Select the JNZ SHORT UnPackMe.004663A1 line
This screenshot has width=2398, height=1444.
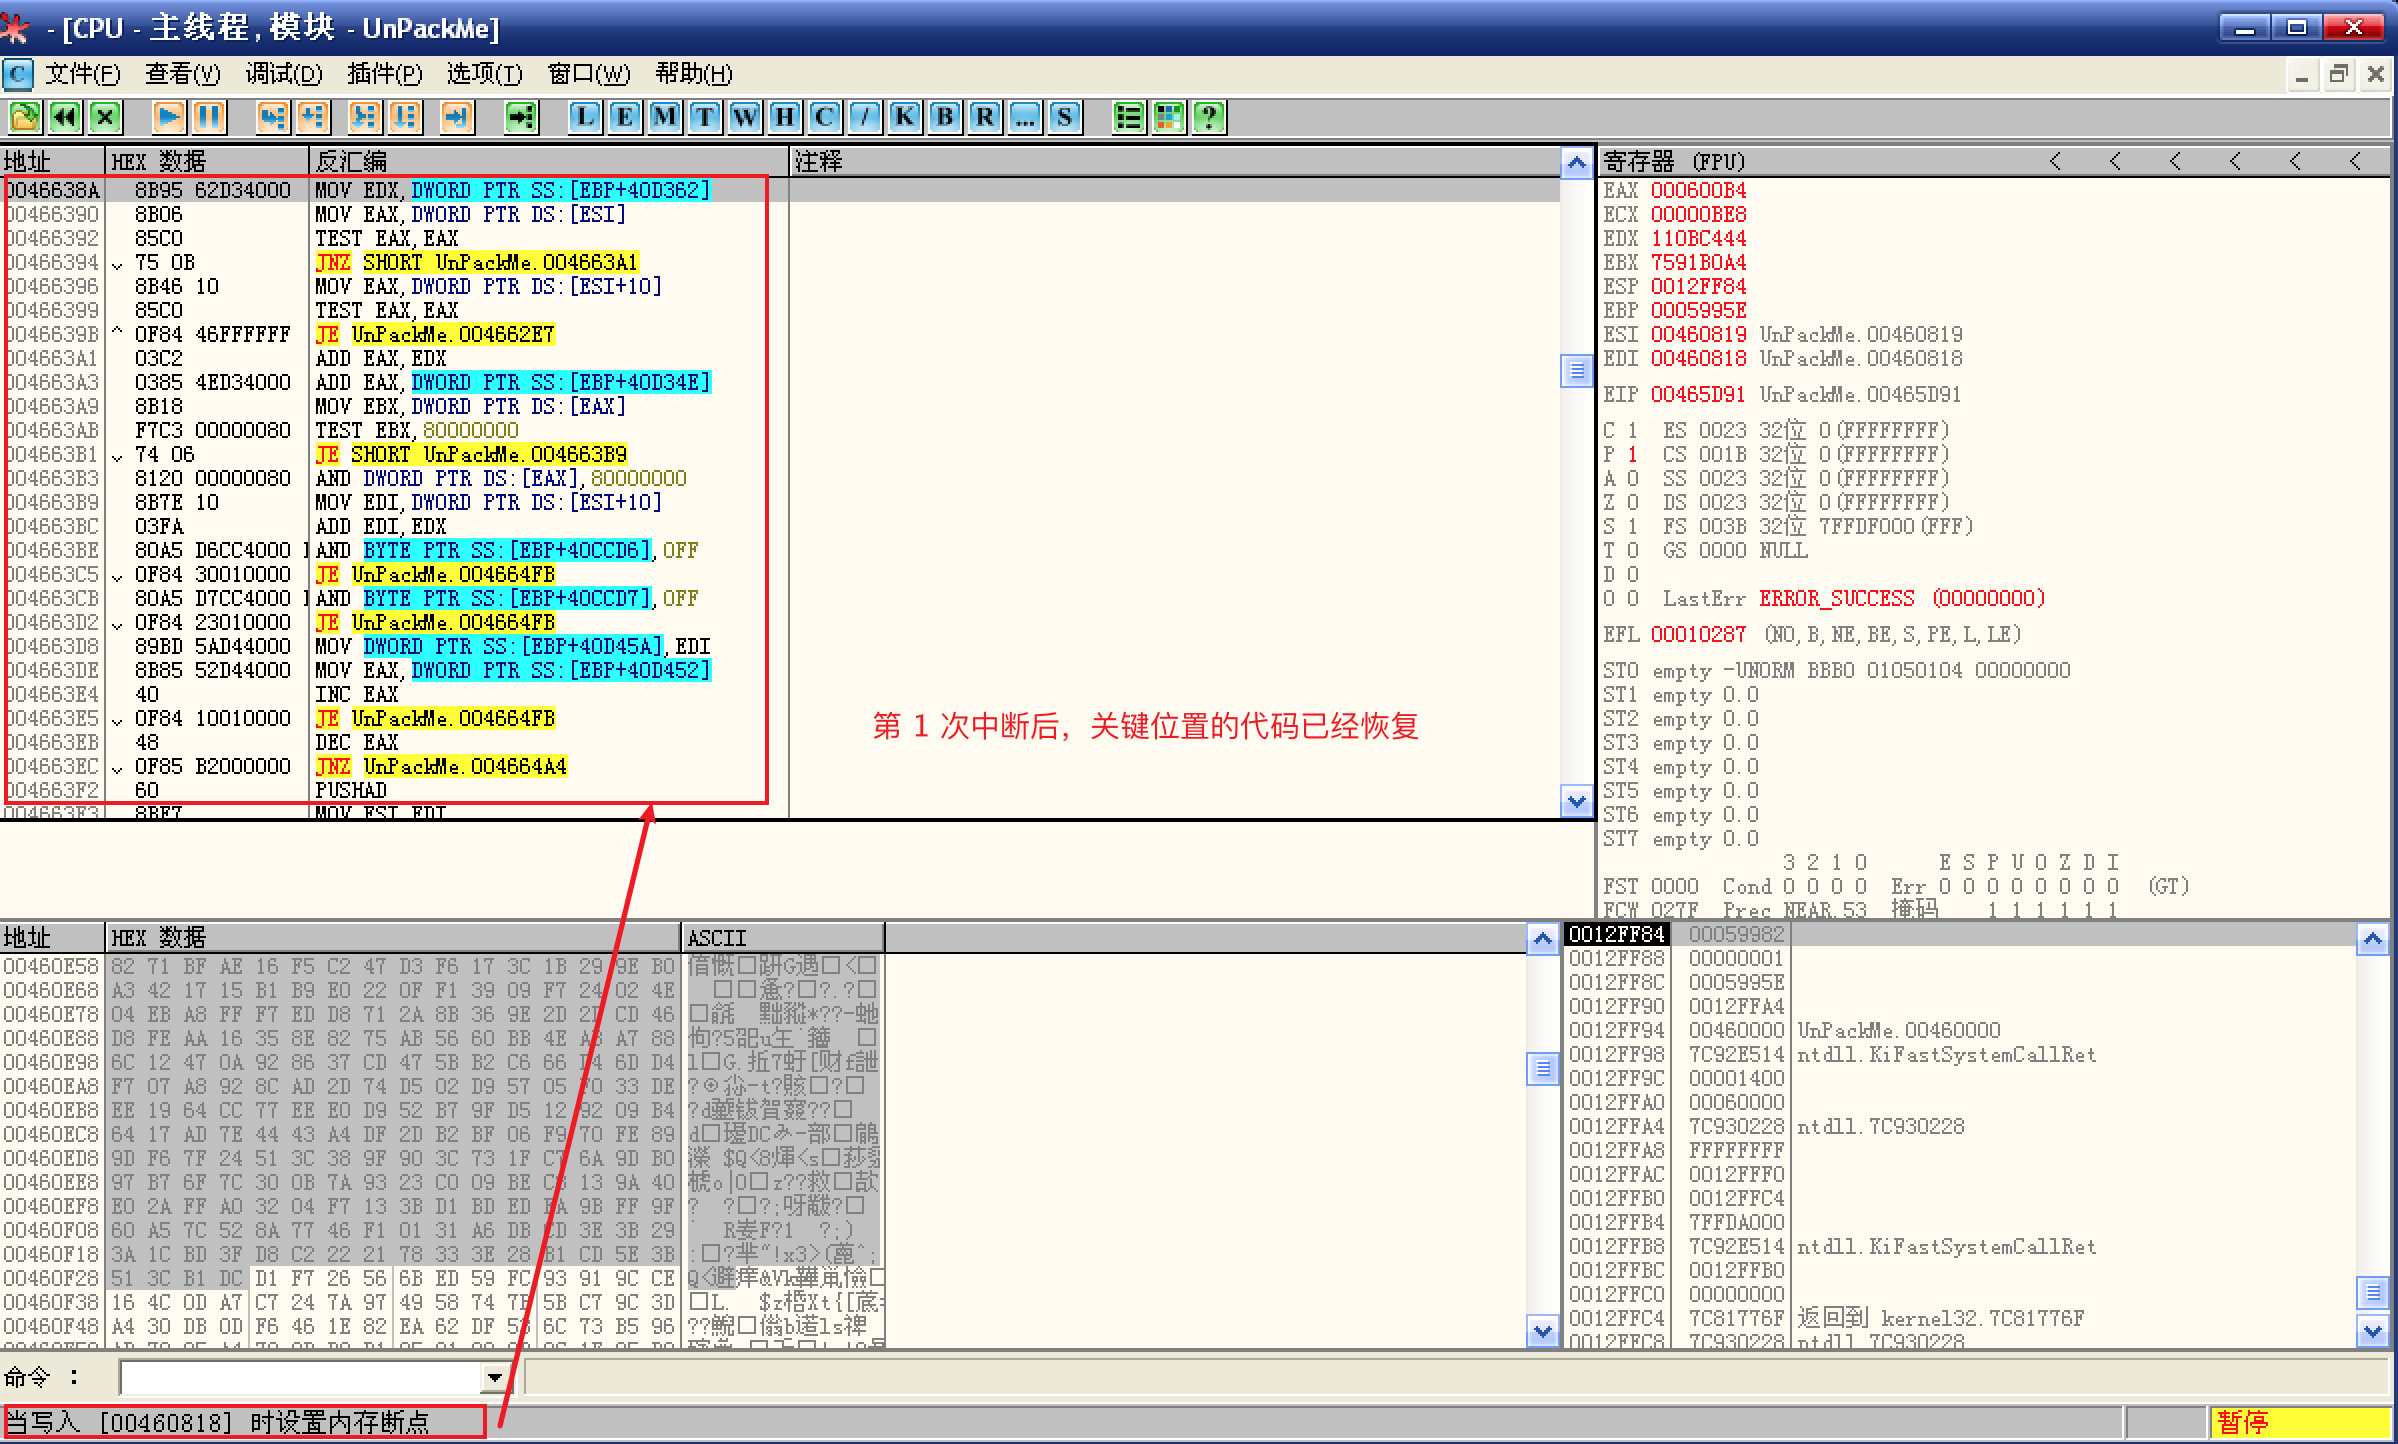(476, 263)
